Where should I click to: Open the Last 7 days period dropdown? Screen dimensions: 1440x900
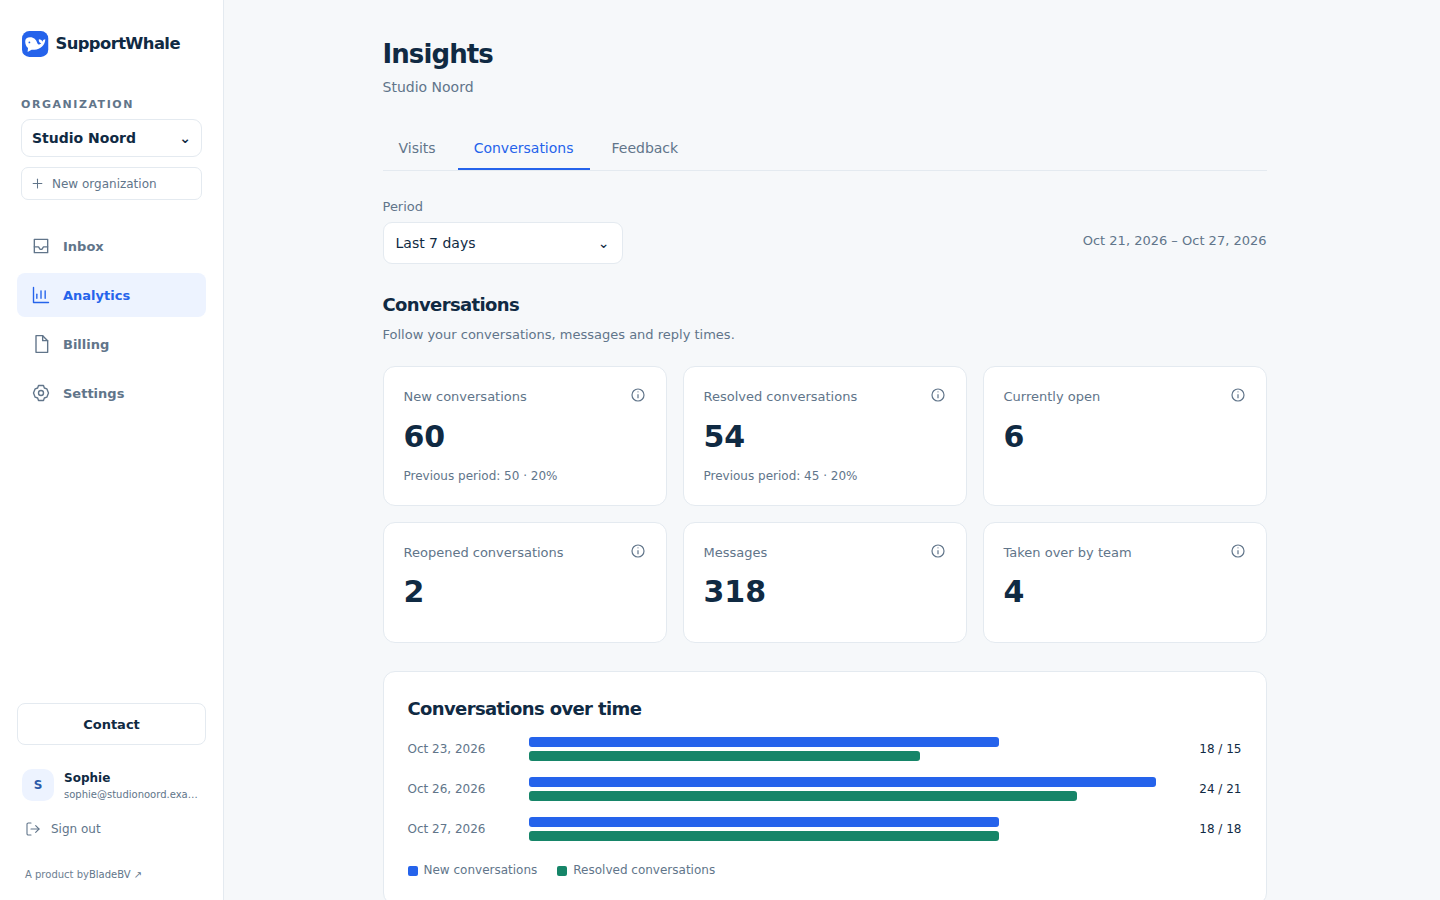tap(502, 243)
